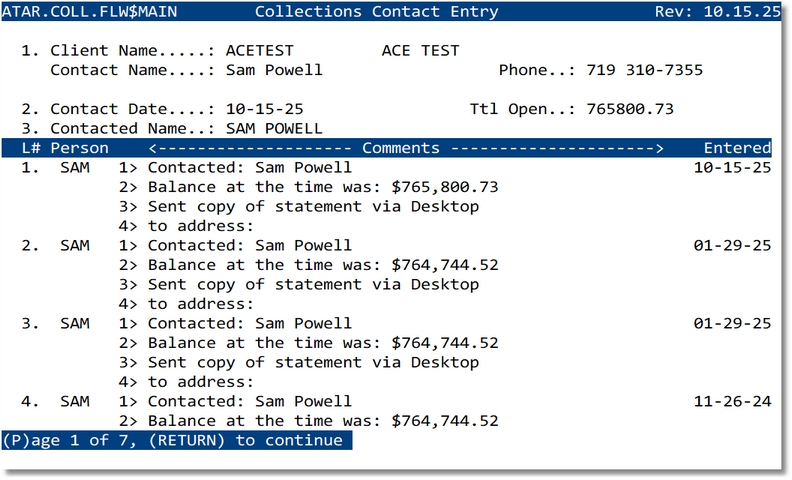This screenshot has width=792, height=480.
Task: Click the ACE TEST client description
Action: click(420, 51)
